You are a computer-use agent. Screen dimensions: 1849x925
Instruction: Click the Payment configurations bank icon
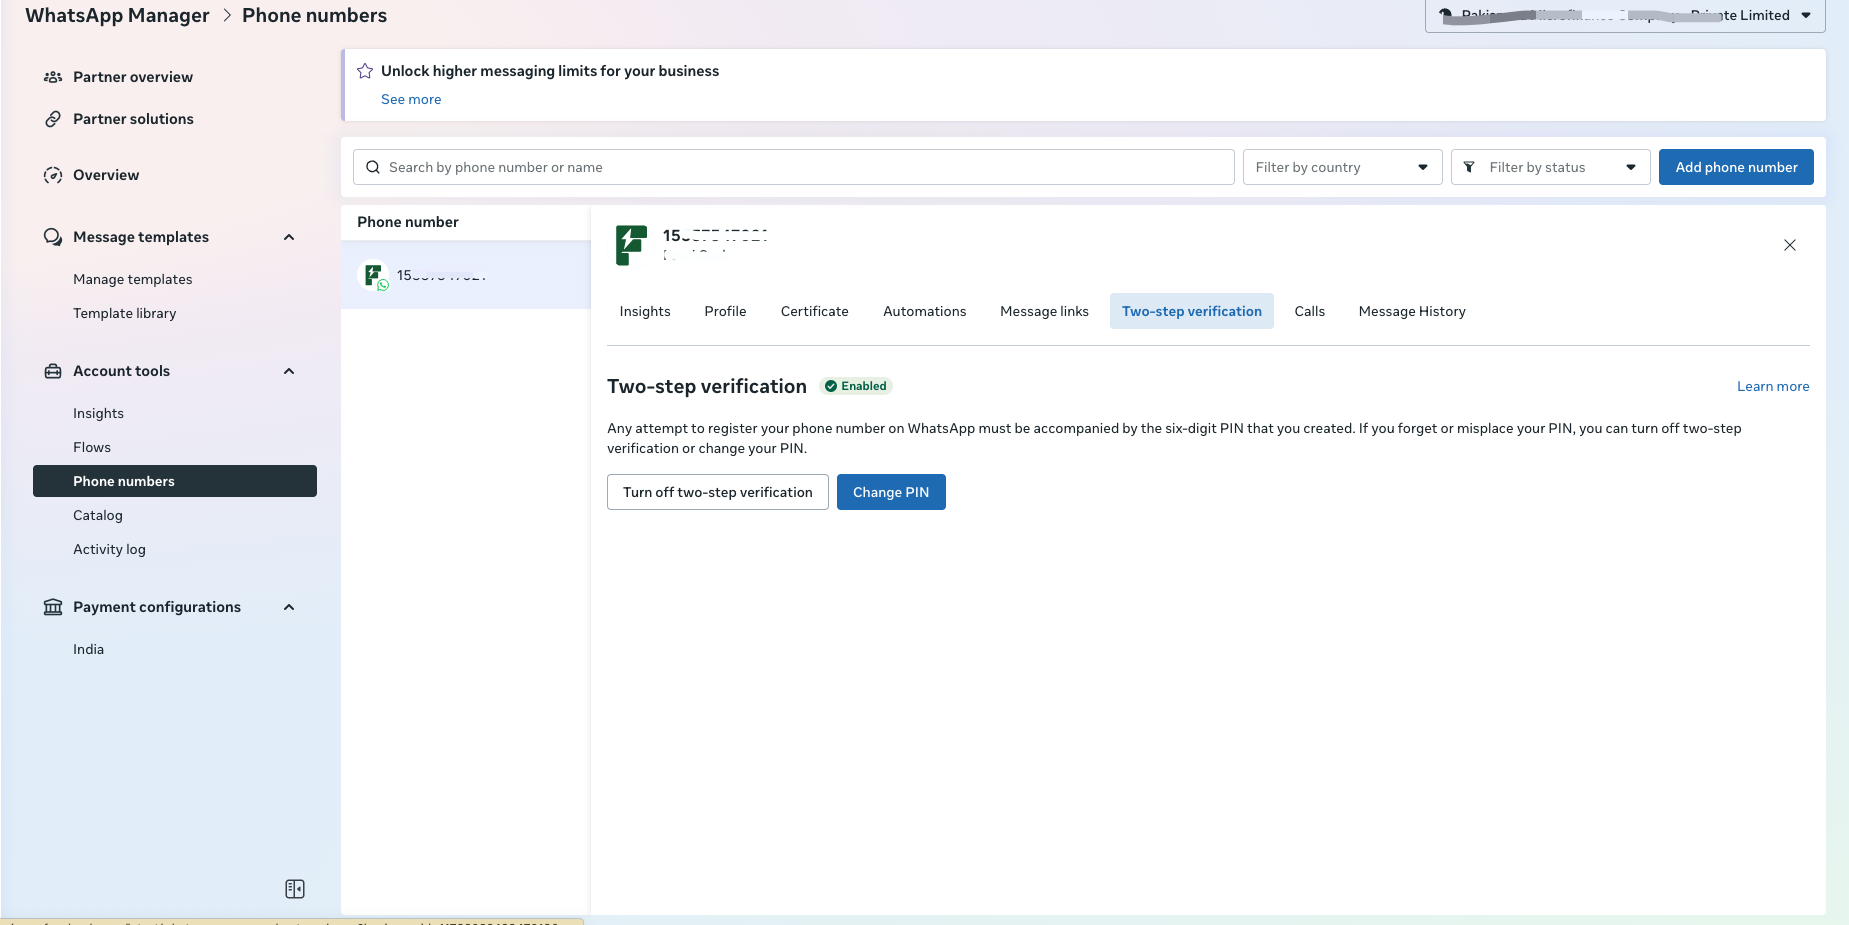click(53, 607)
